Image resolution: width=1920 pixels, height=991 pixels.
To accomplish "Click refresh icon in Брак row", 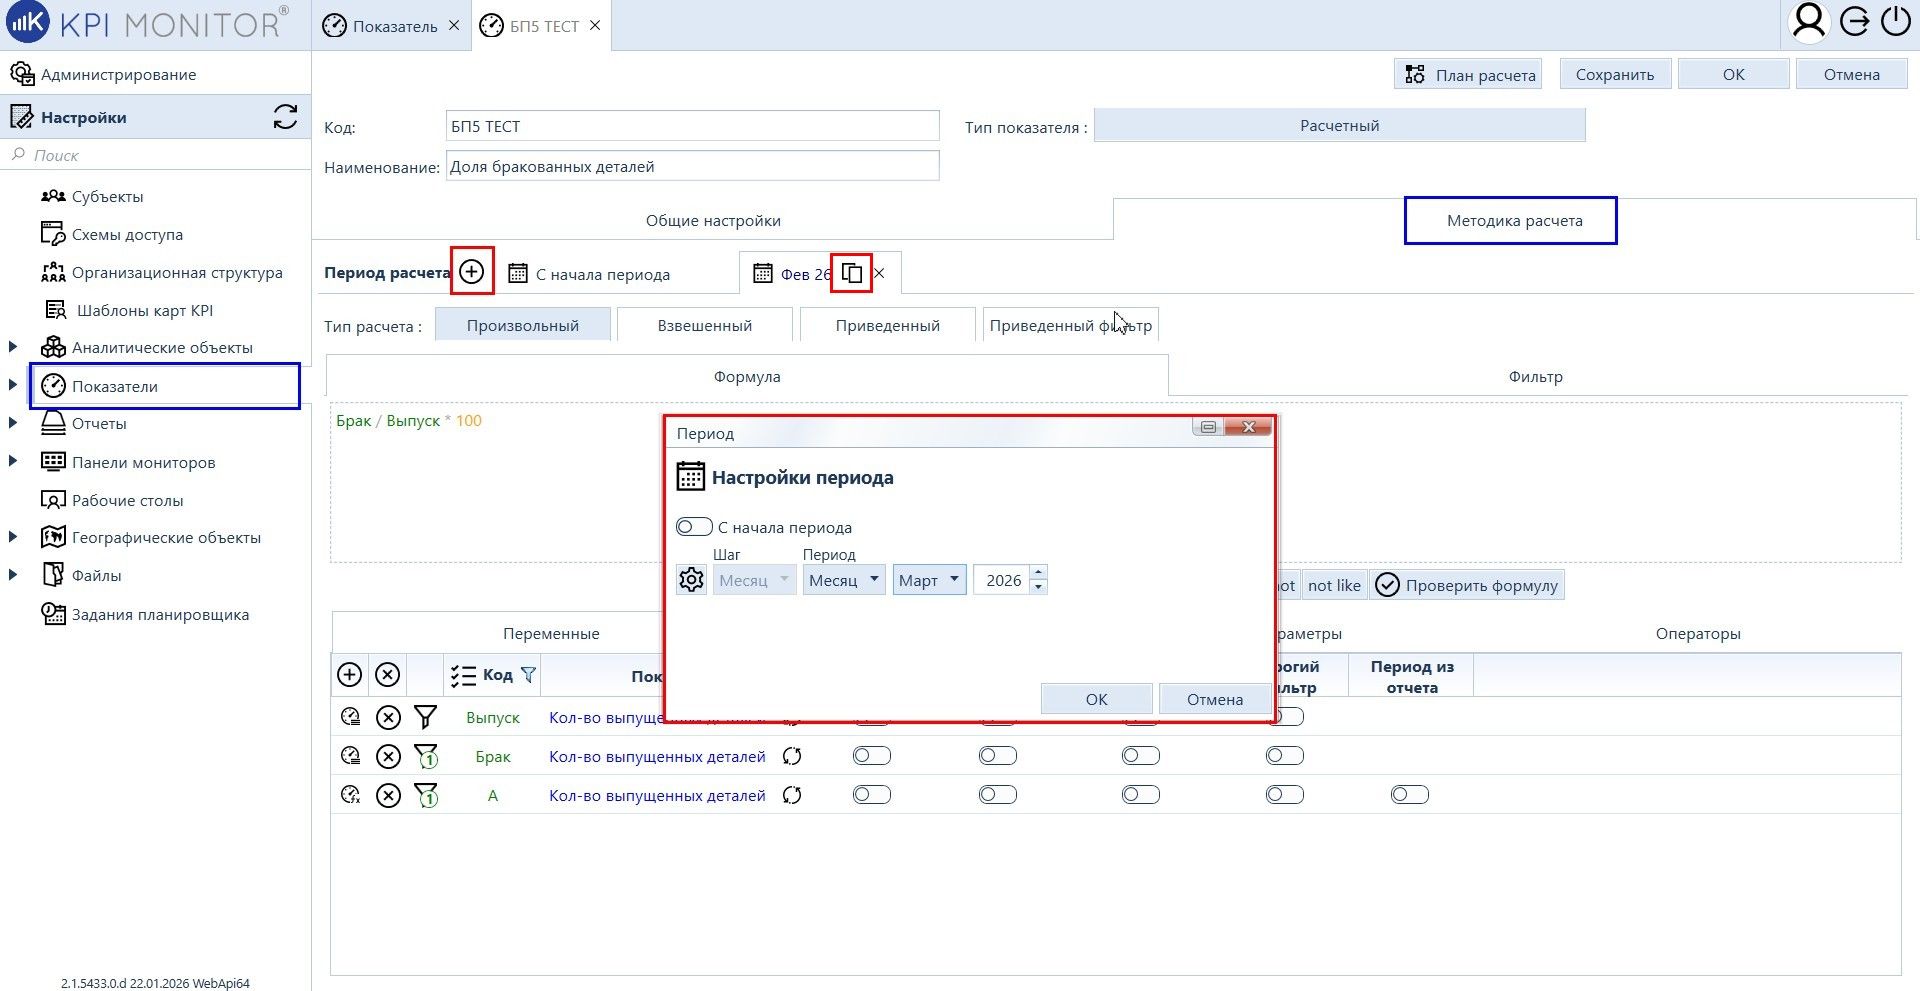I will pyautogui.click(x=792, y=757).
